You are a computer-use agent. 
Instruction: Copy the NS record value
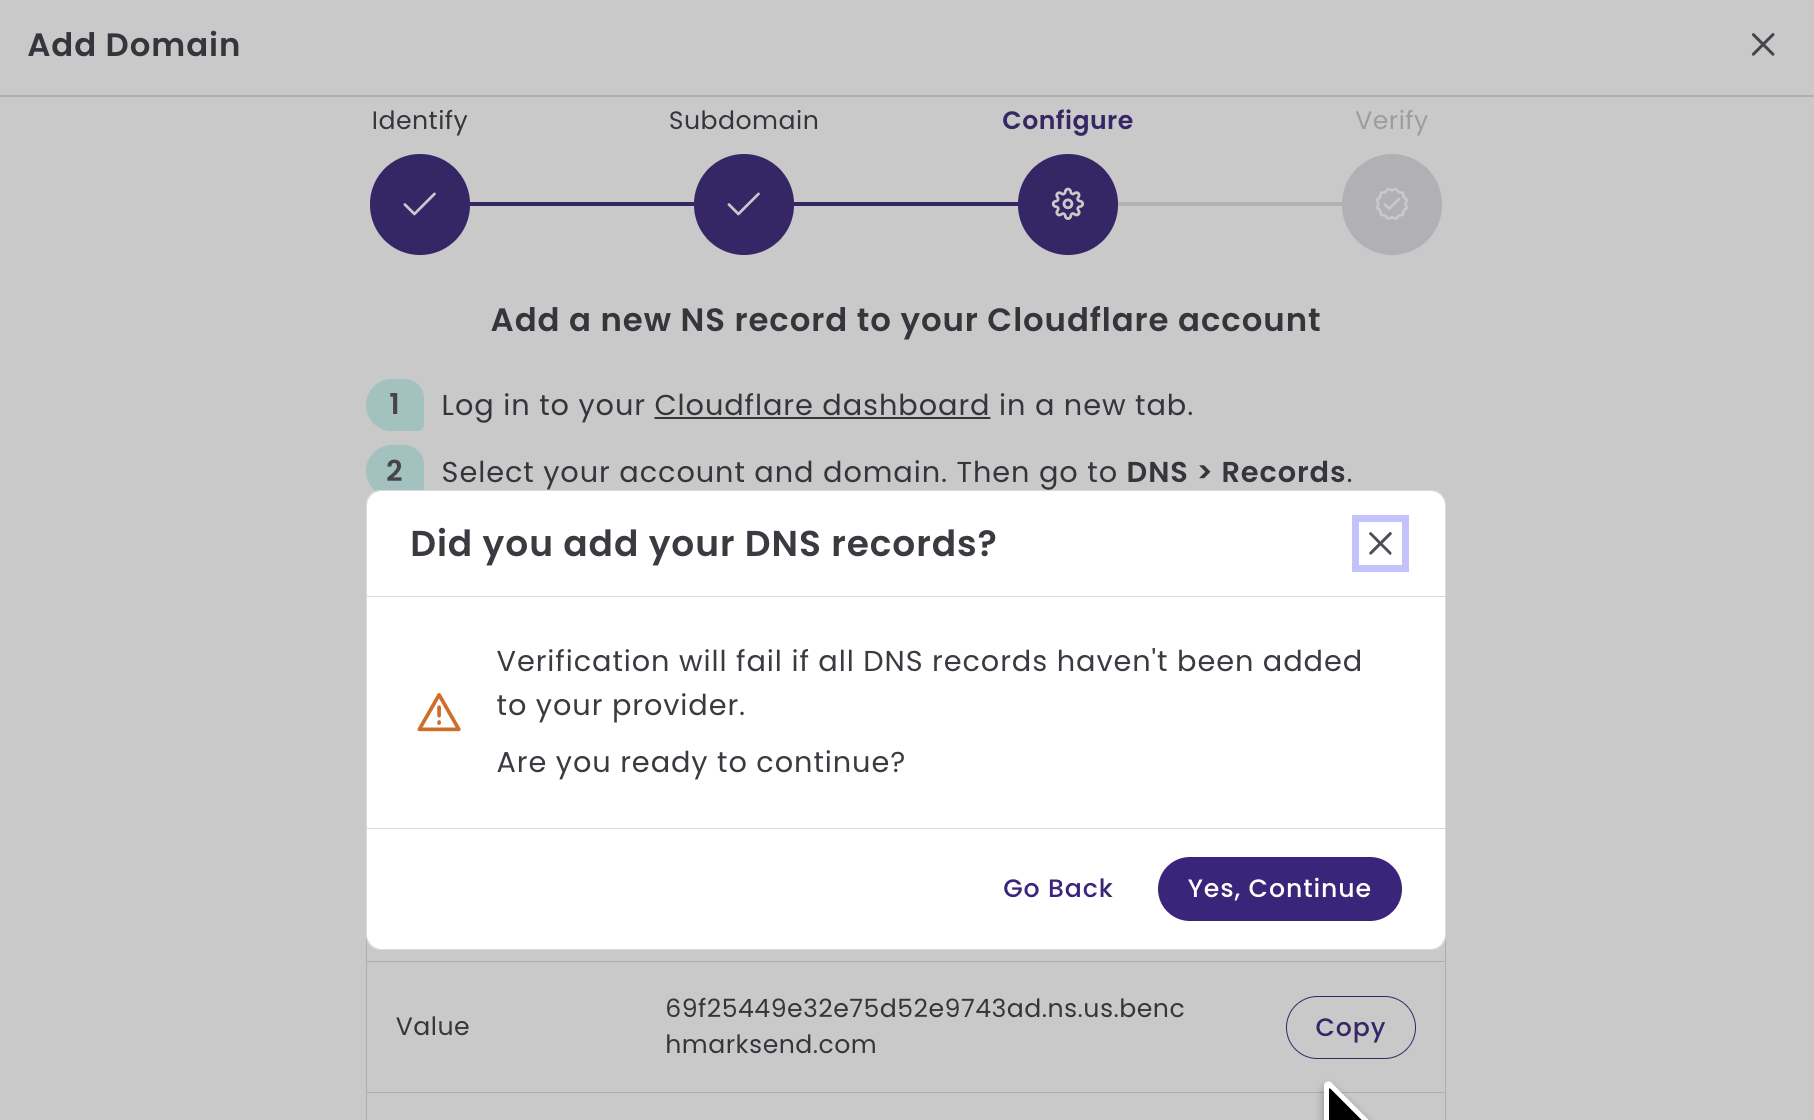[1350, 1027]
